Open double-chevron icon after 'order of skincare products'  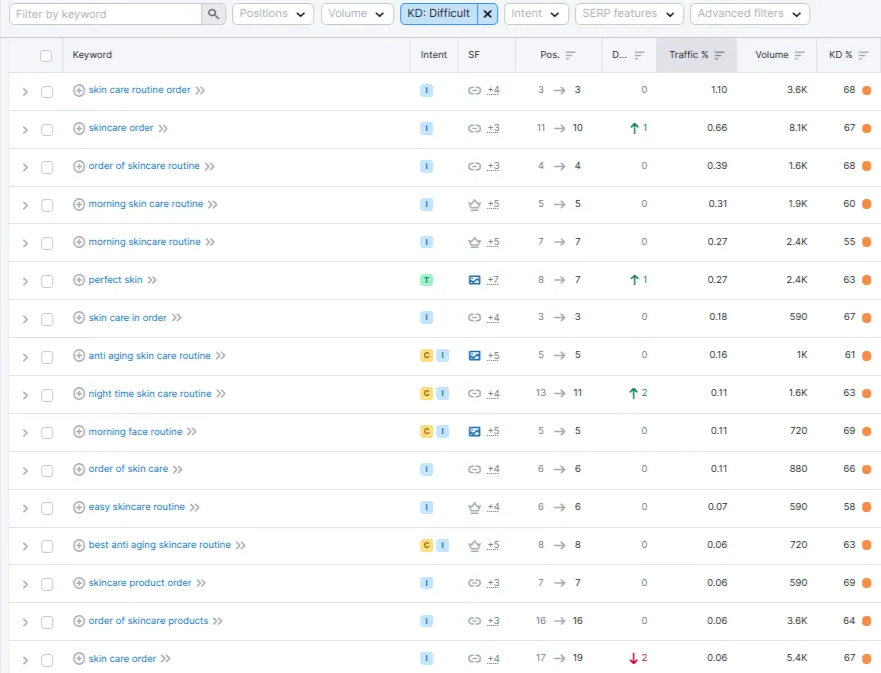click(x=217, y=621)
